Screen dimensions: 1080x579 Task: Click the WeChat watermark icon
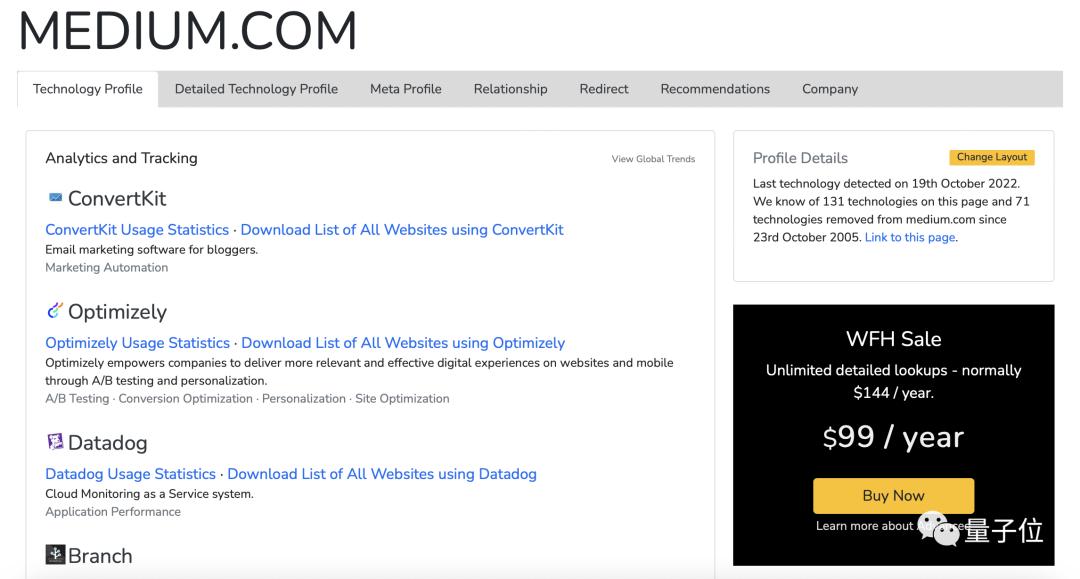tap(939, 529)
